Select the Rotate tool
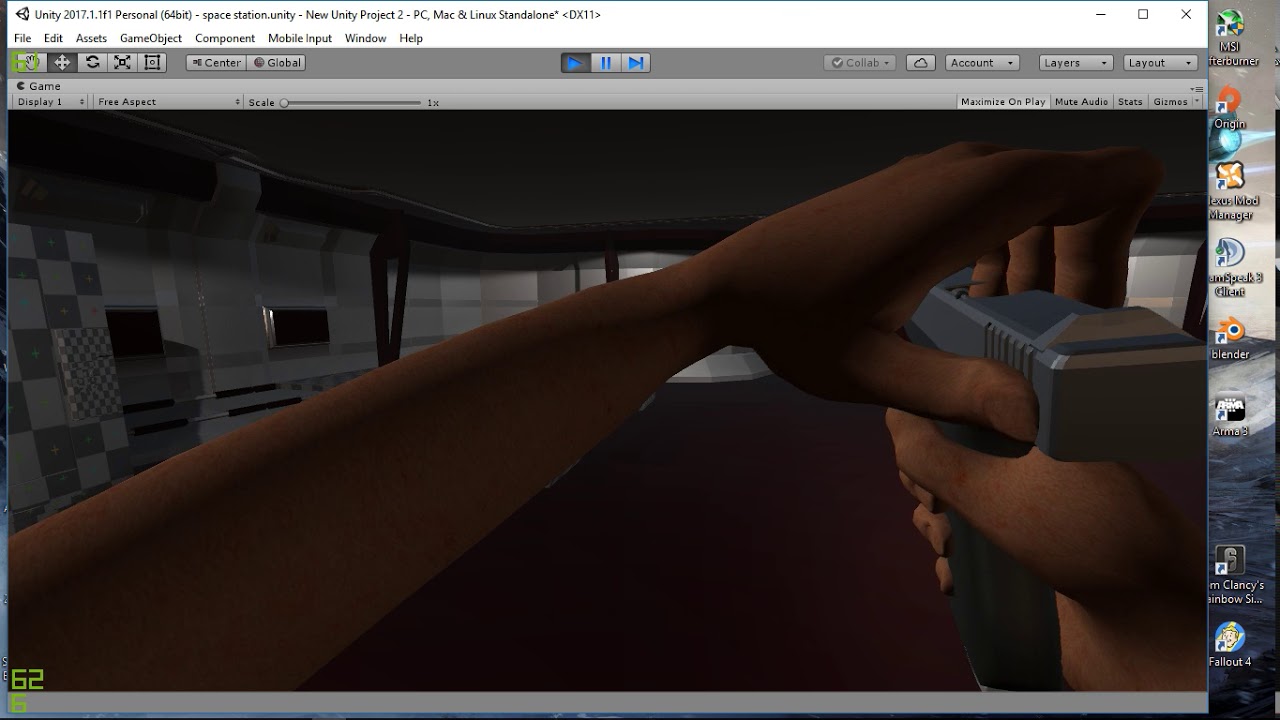Image resolution: width=1280 pixels, height=720 pixels. tap(92, 62)
